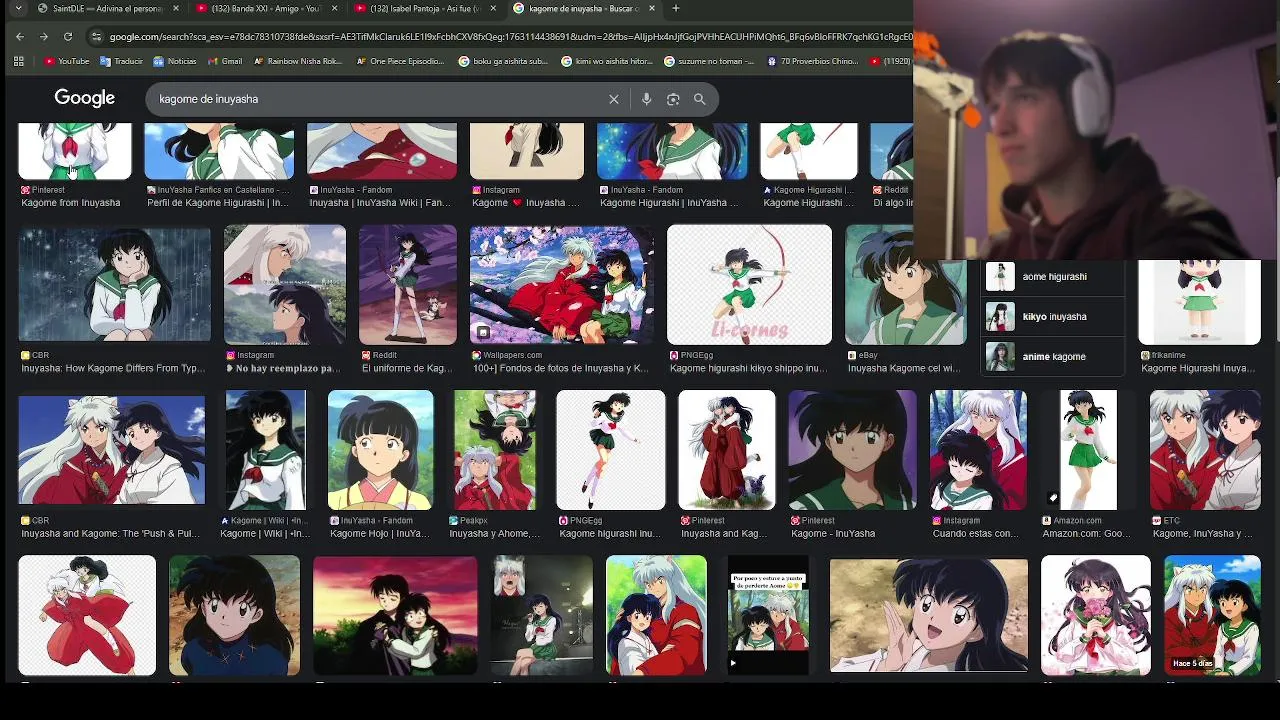Open eBay 'Inuyasha Kagome cel' image
This screenshot has height=720, width=1280.
(x=906, y=284)
